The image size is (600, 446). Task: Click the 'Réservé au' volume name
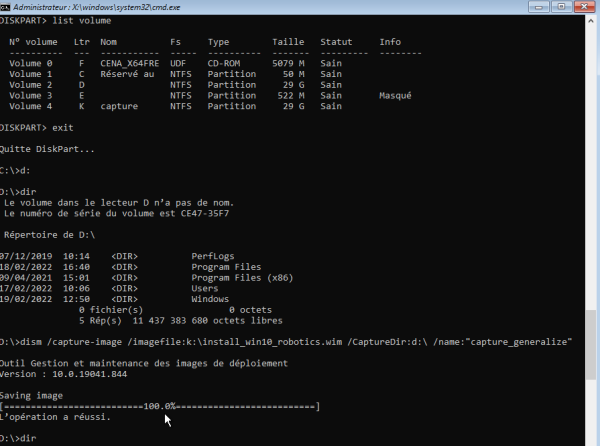(x=127, y=74)
